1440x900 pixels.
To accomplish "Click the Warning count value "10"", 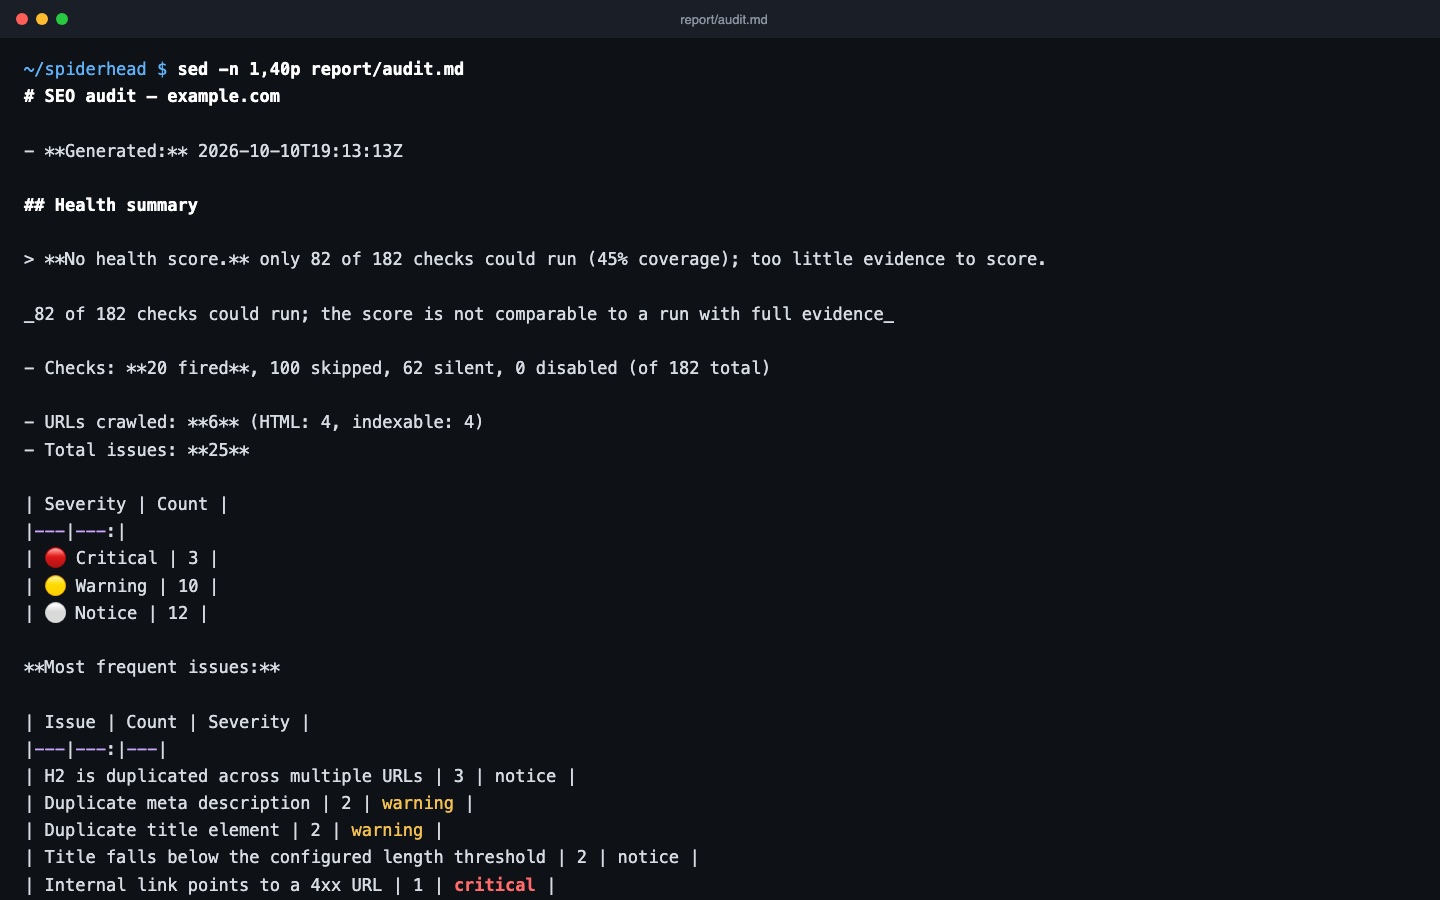I will [188, 586].
